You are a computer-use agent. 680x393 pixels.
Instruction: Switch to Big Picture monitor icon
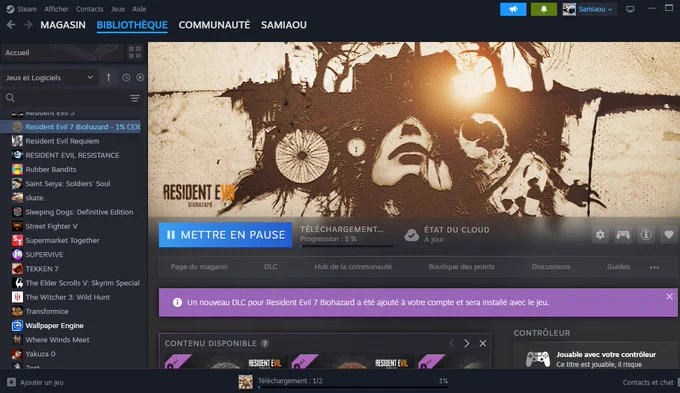point(630,9)
